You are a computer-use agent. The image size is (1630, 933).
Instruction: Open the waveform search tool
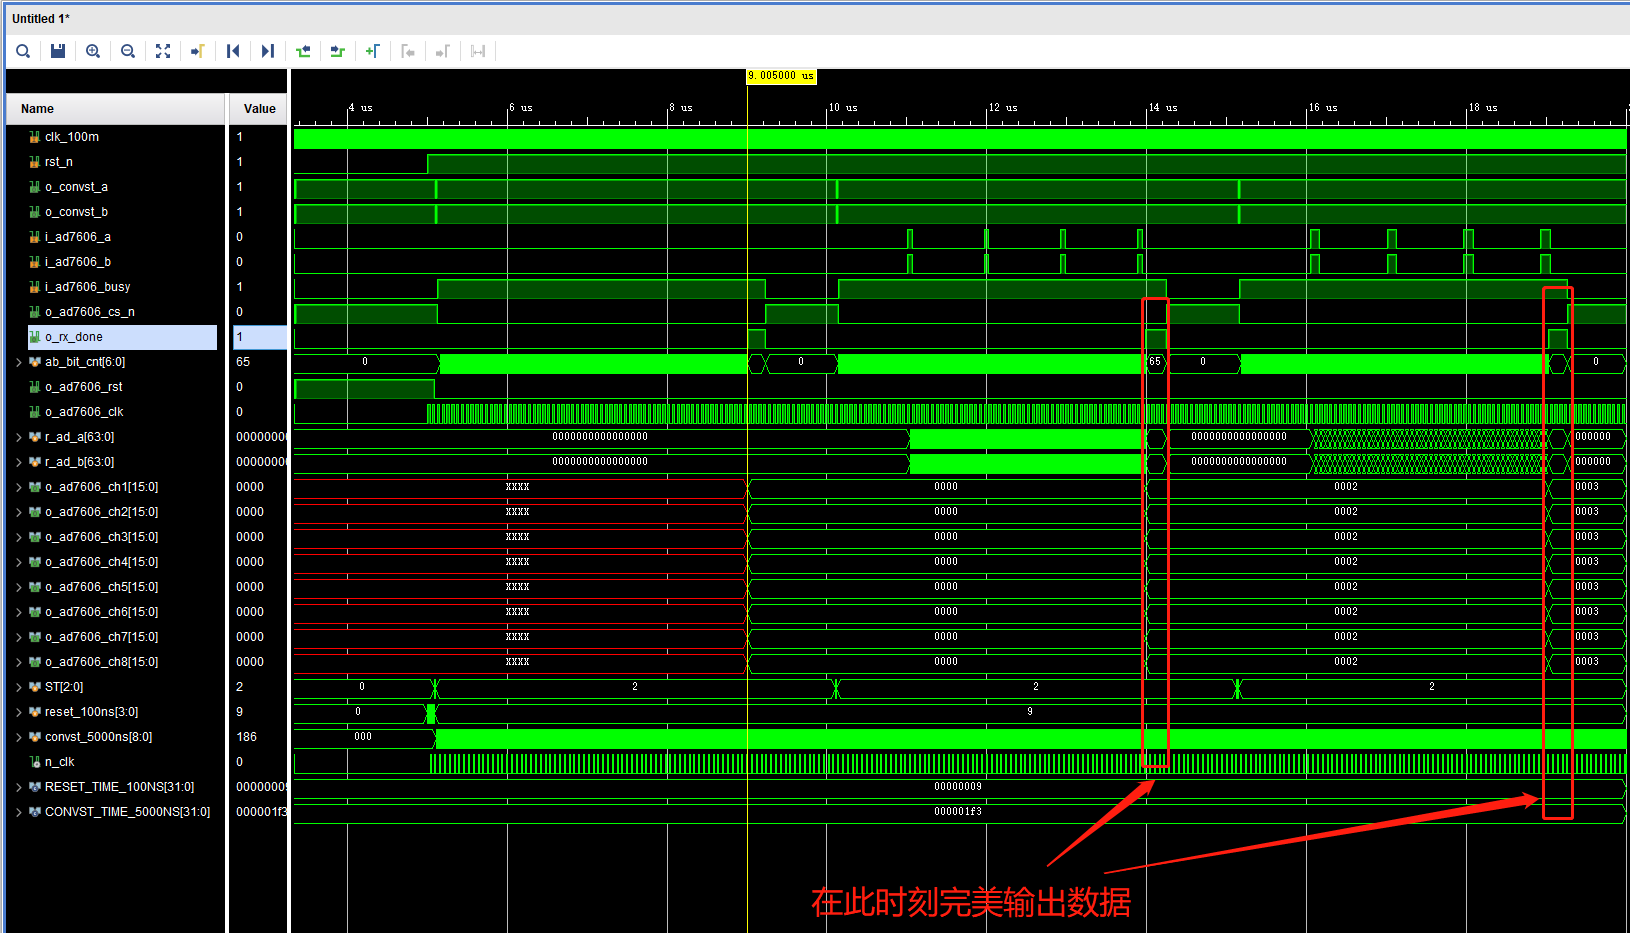pyautogui.click(x=23, y=51)
